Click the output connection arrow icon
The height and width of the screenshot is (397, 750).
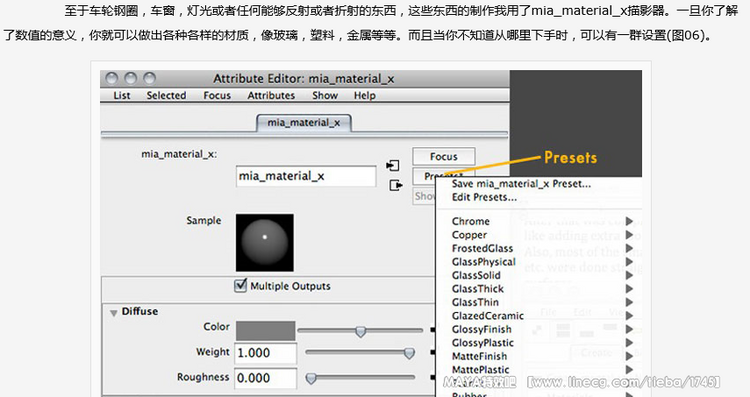pyautogui.click(x=396, y=185)
